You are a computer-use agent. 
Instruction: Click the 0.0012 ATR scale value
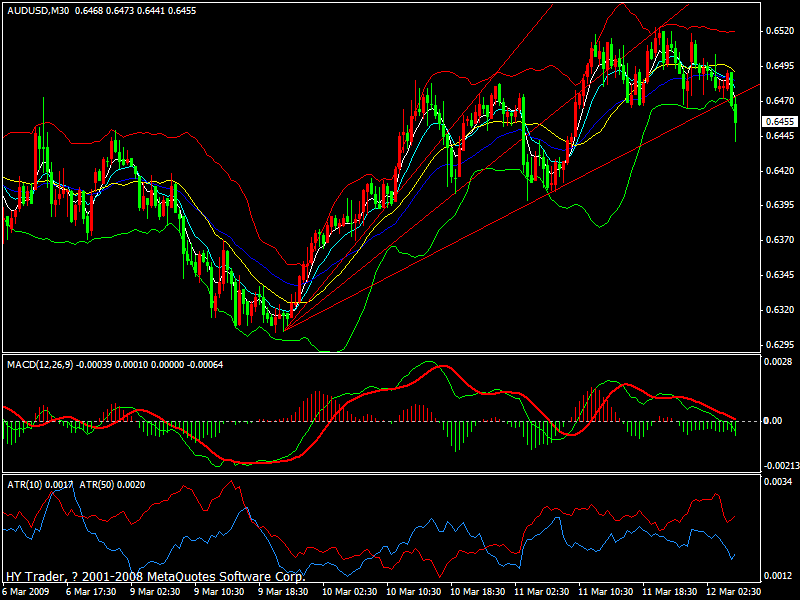778,576
